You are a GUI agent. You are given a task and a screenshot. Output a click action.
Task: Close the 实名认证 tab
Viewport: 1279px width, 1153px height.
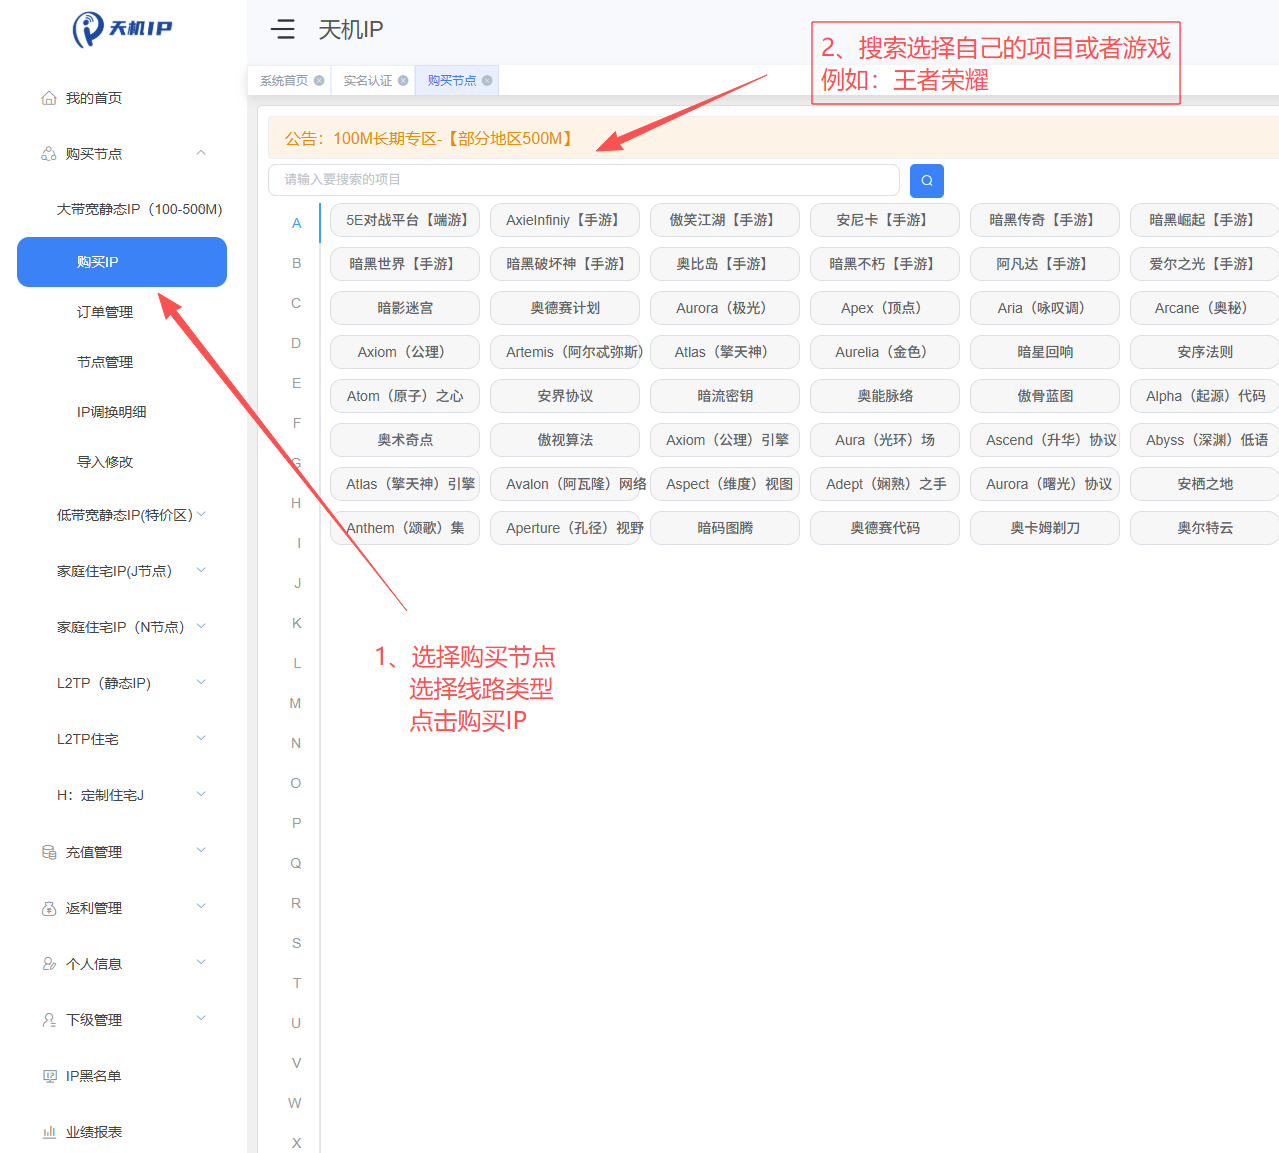coord(403,80)
